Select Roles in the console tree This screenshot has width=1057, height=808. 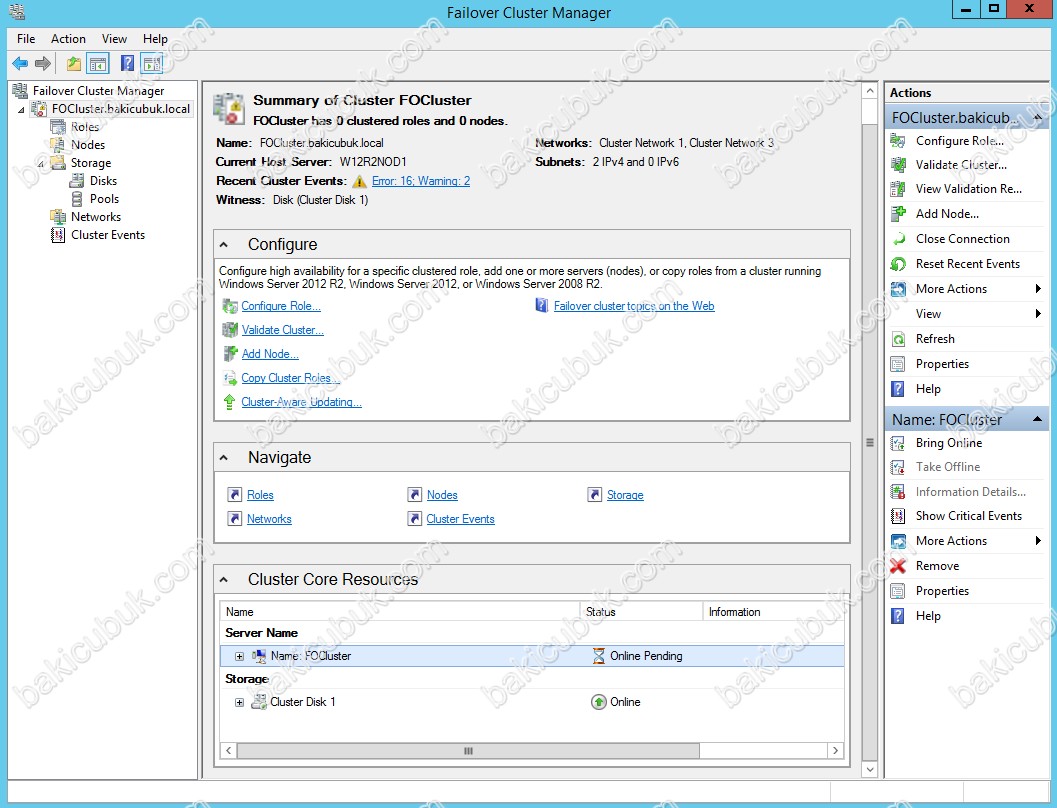click(85, 127)
